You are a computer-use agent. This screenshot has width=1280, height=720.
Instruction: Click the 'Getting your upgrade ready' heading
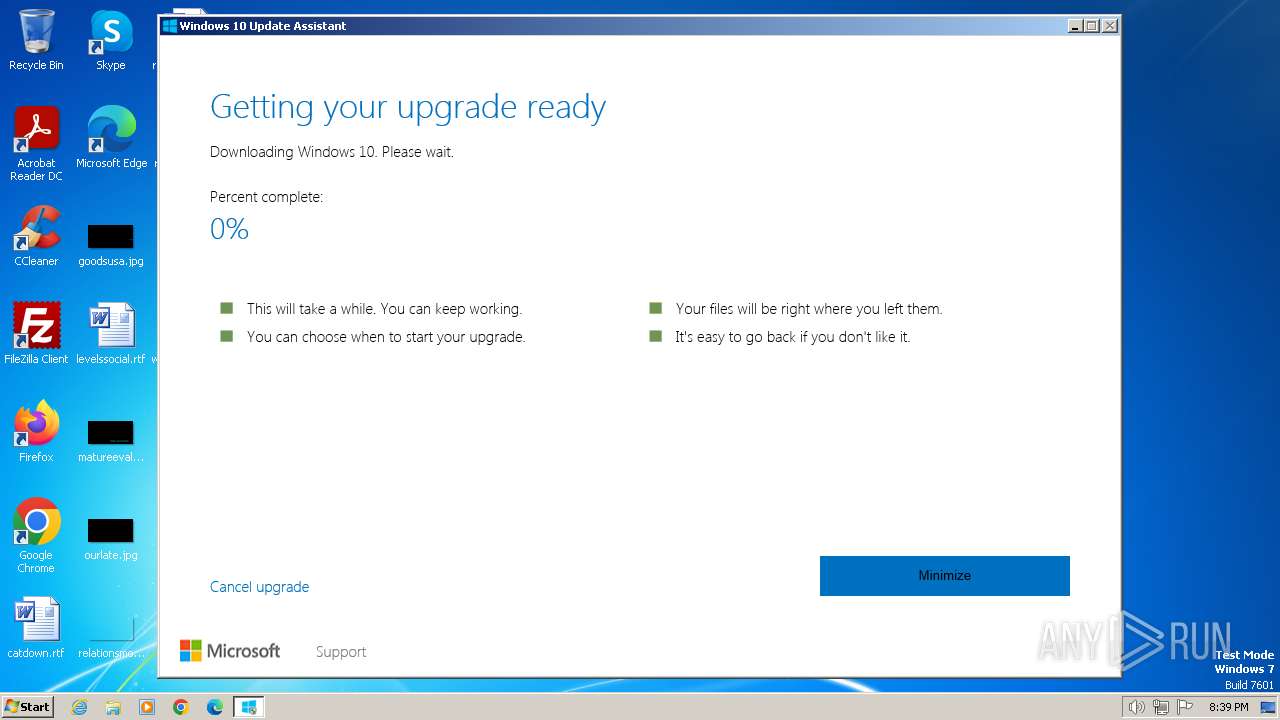coord(408,107)
